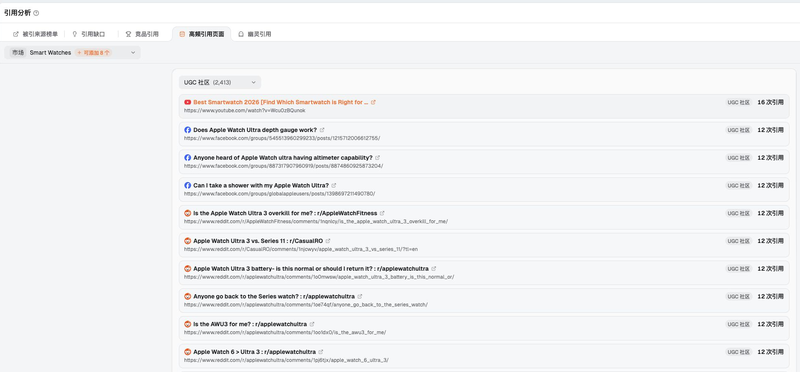This screenshot has height=372, width=800.
Task: Click external link icon after shower question title
Action: pyautogui.click(x=334, y=185)
